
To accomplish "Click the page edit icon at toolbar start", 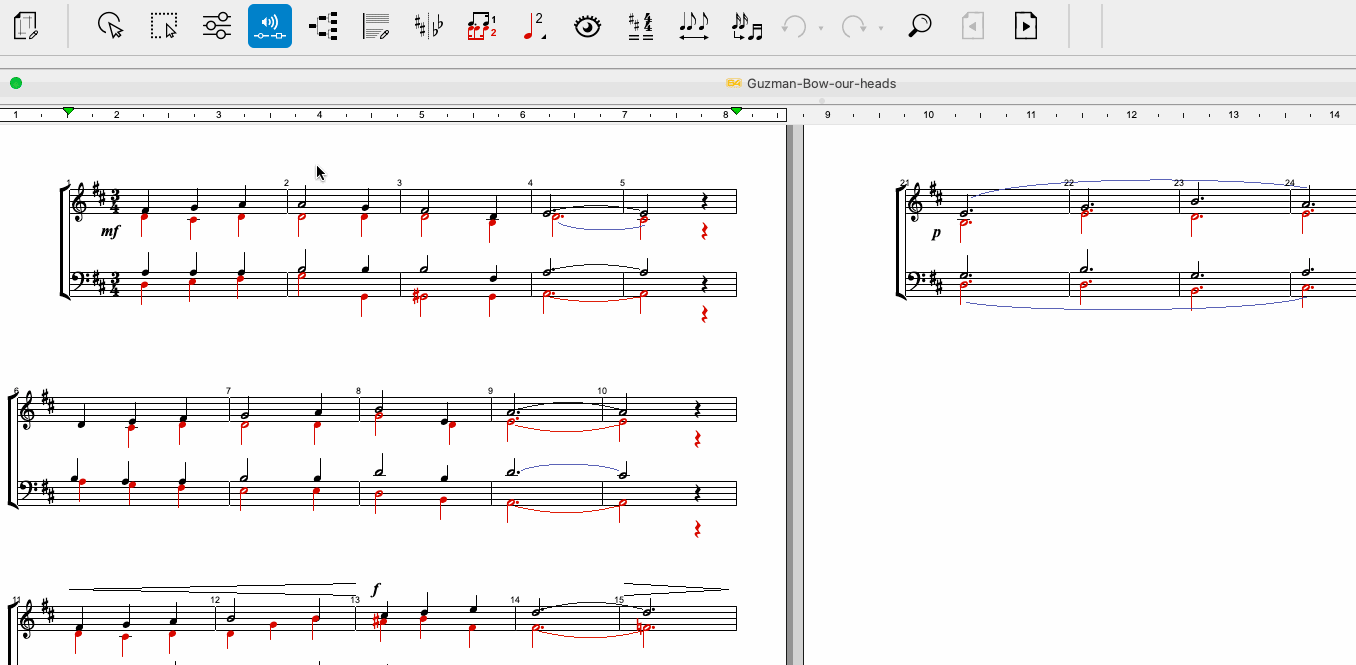I will point(26,26).
